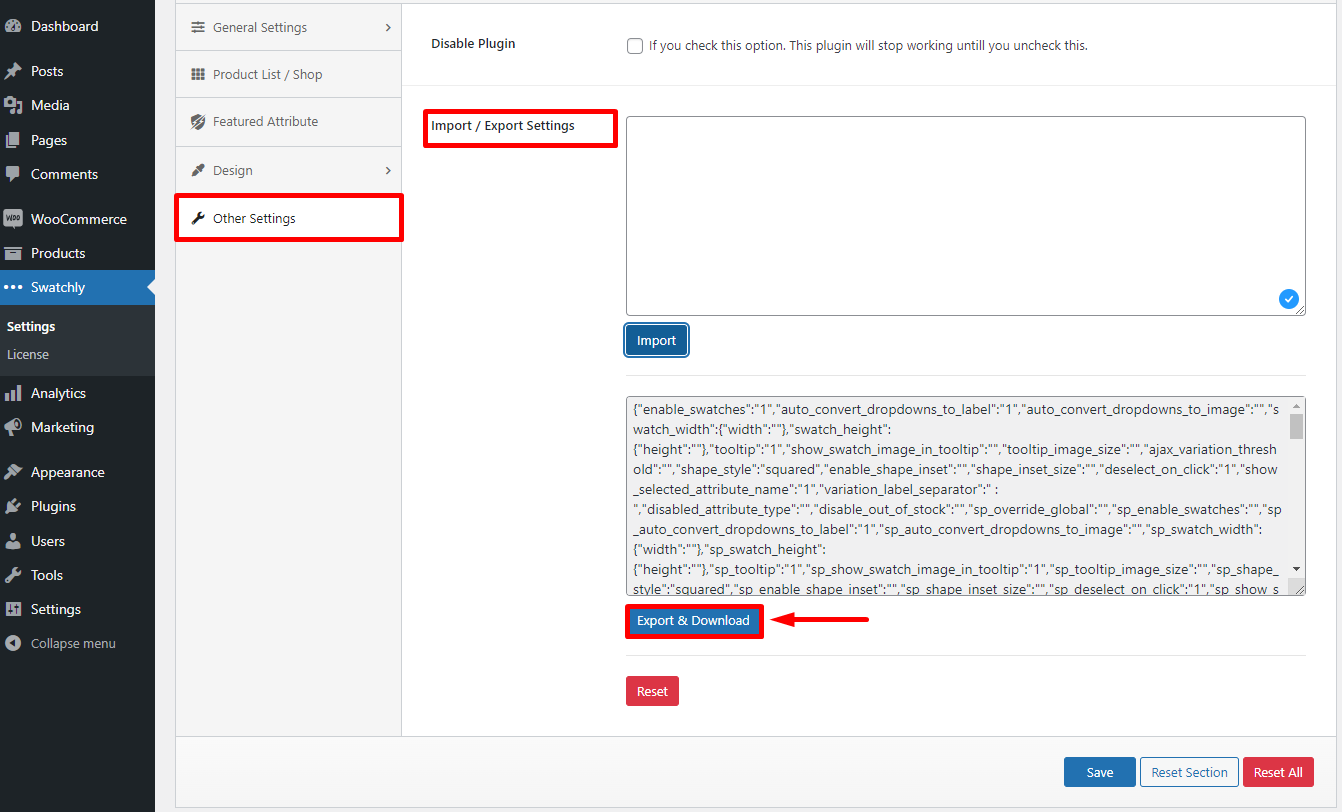Click the Appearance paintbrush icon
The image size is (1342, 812).
point(13,472)
